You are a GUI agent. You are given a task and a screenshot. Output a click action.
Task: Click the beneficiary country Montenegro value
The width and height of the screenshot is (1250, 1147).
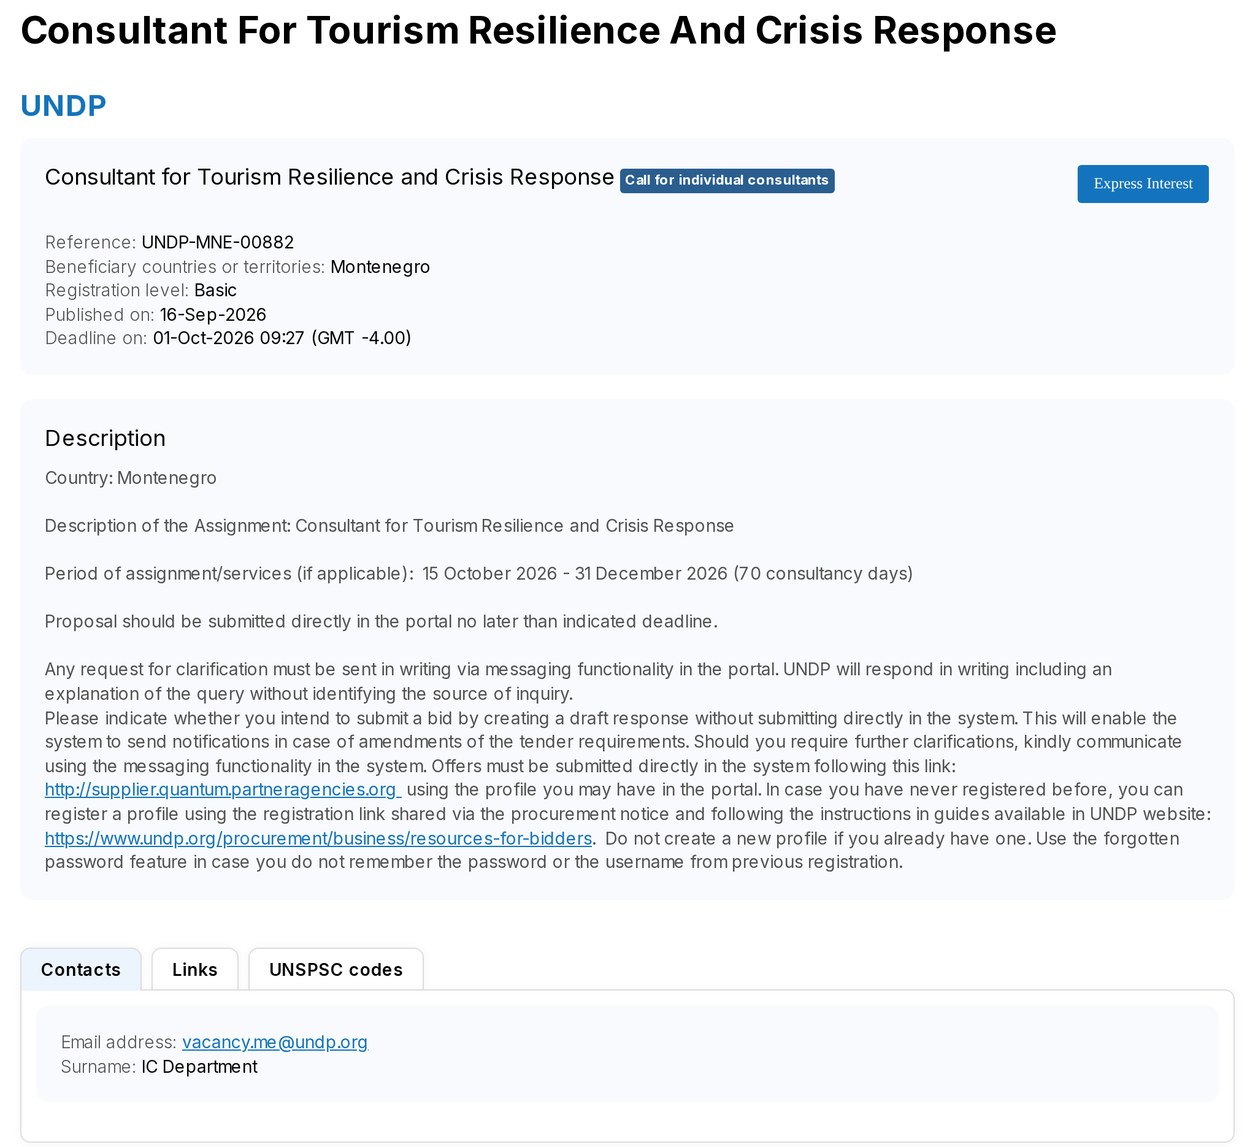[380, 267]
